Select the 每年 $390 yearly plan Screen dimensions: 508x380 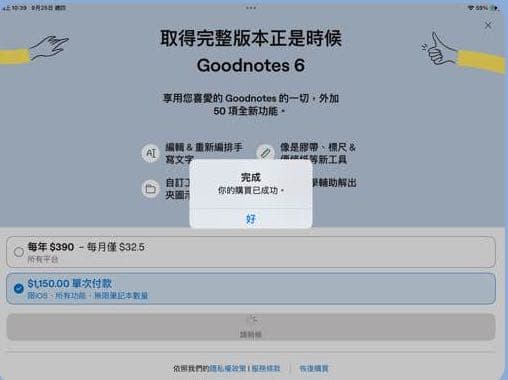coord(251,252)
